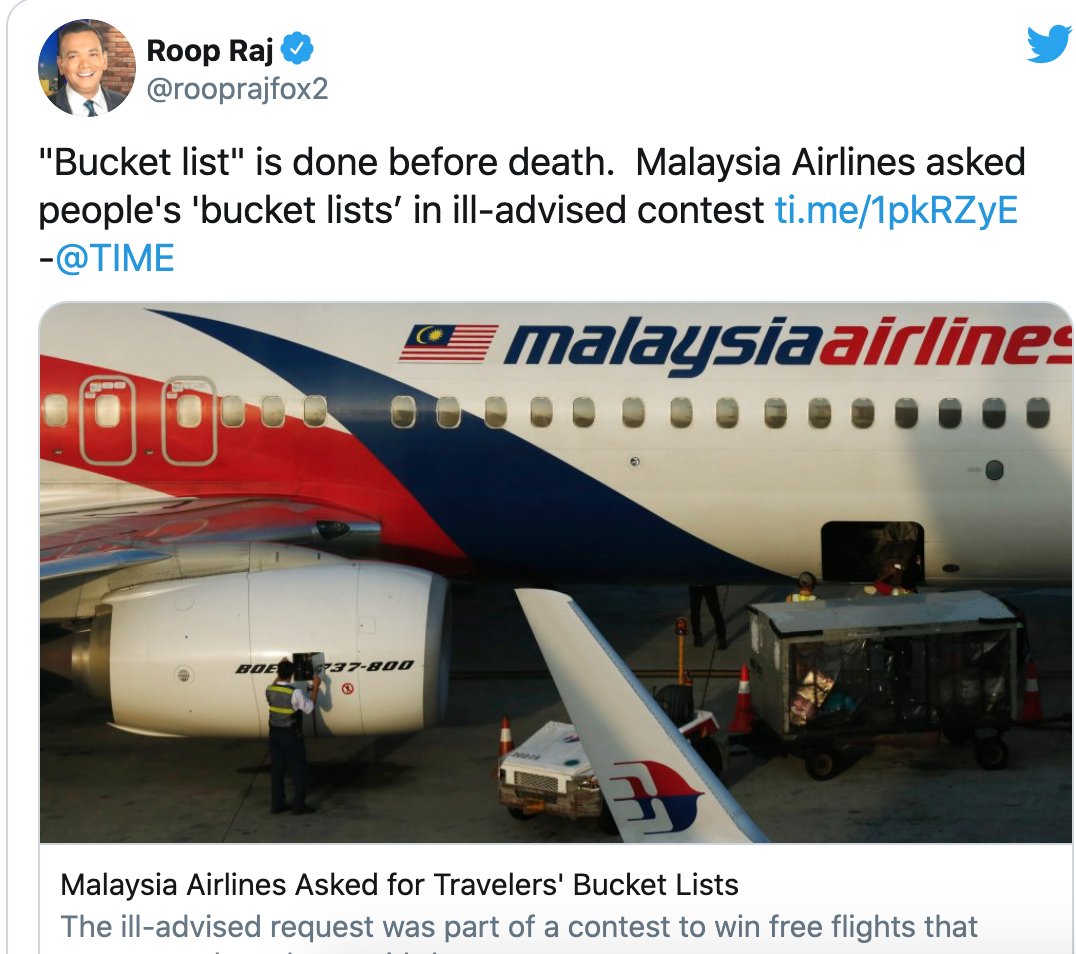
Task: Click the blue verified badge icon
Action: (x=297, y=49)
